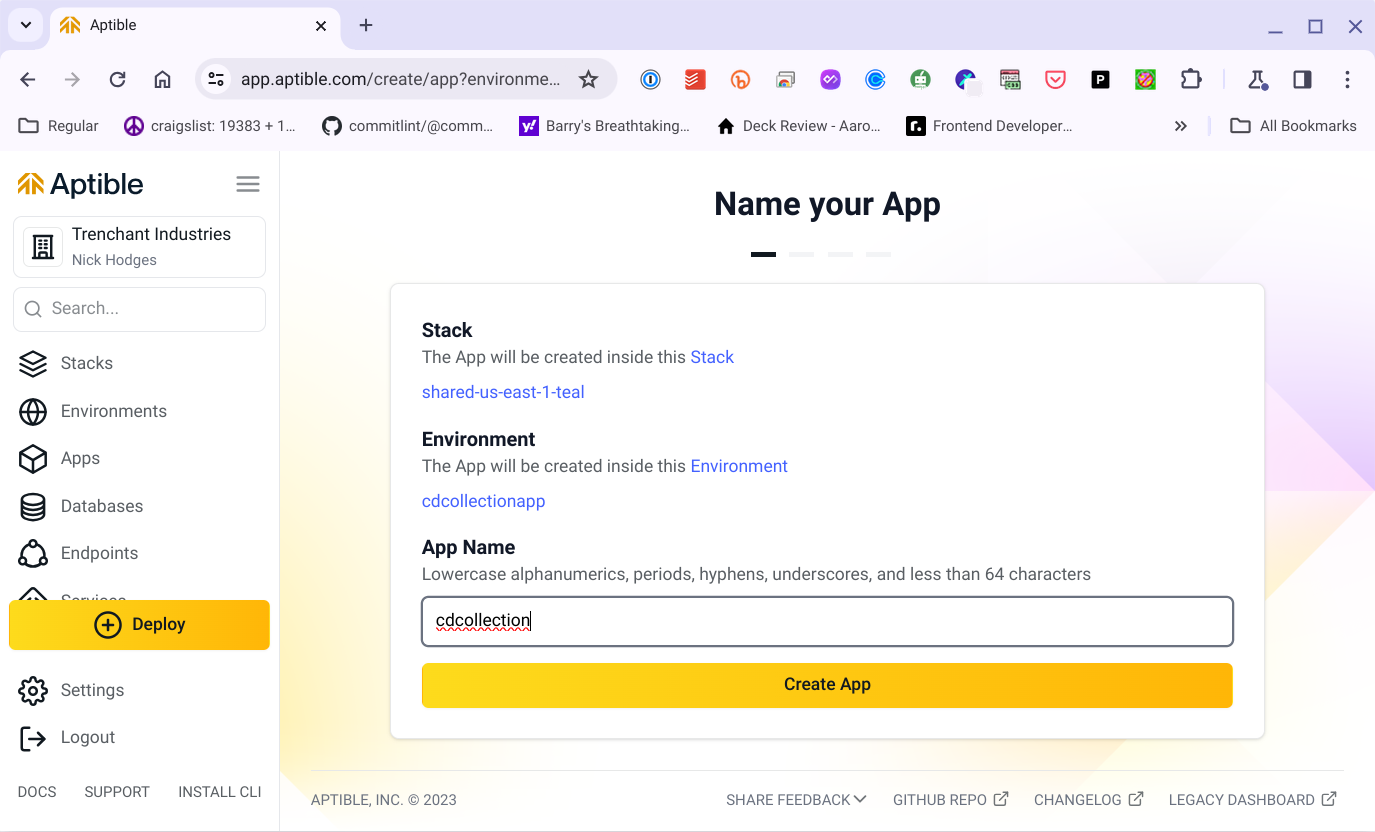Click the Environment hyperlink in description
1375x832 pixels.
pyautogui.click(x=739, y=466)
